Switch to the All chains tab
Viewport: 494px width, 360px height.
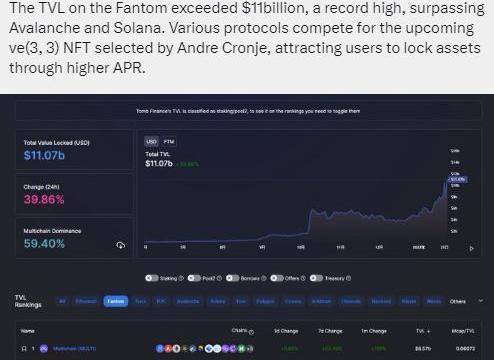(x=62, y=301)
